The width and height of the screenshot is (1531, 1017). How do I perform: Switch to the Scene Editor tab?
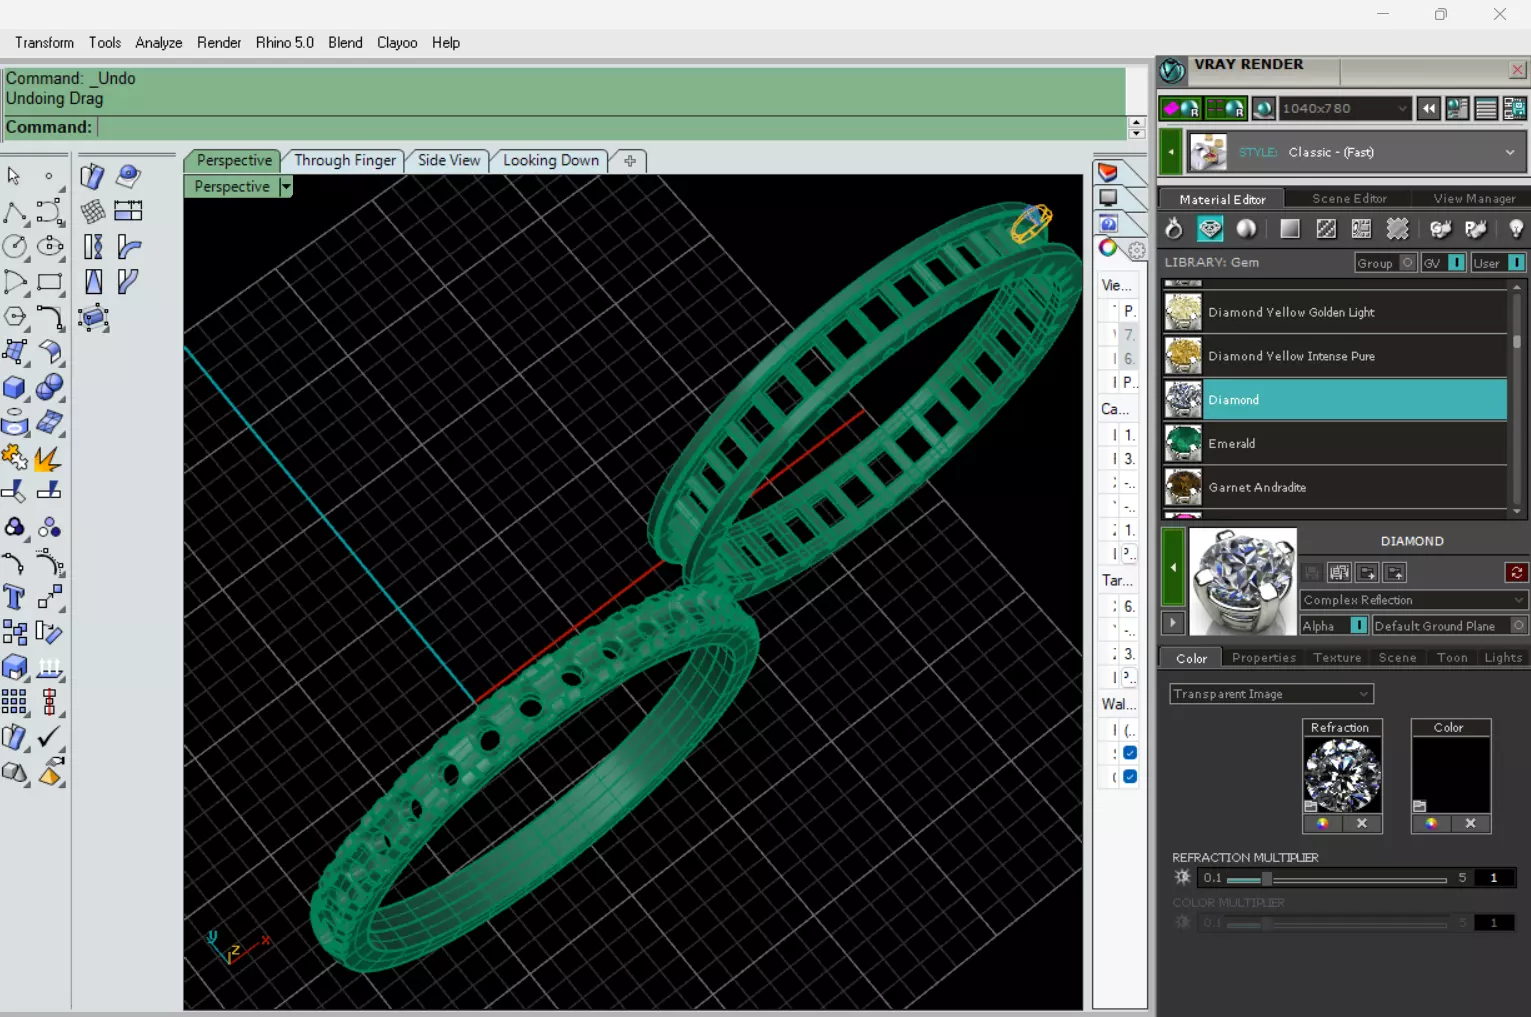click(x=1349, y=198)
